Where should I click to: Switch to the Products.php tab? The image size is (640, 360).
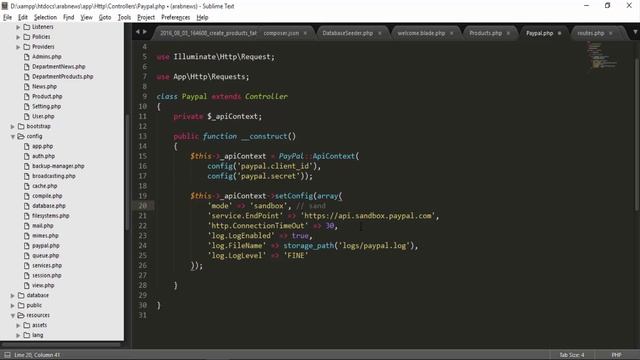tap(485, 33)
